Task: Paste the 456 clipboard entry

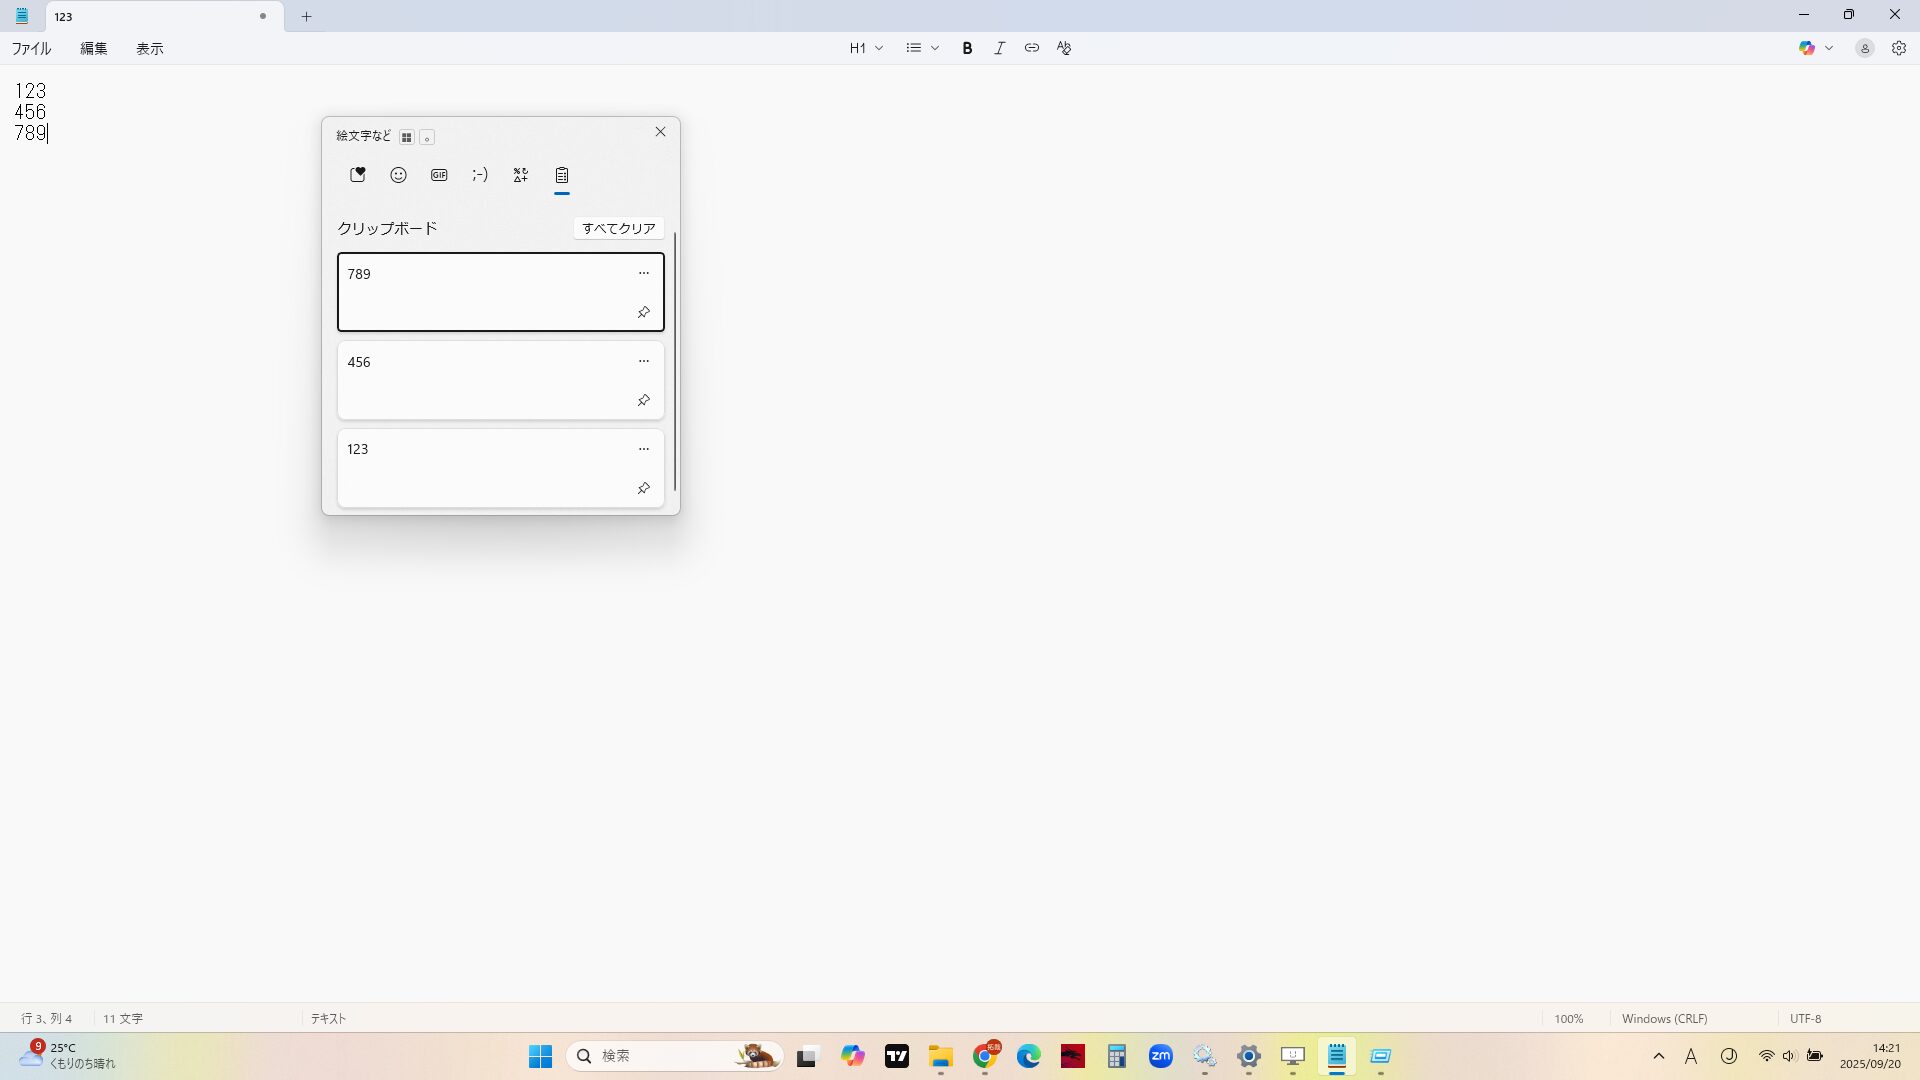Action: click(x=480, y=380)
